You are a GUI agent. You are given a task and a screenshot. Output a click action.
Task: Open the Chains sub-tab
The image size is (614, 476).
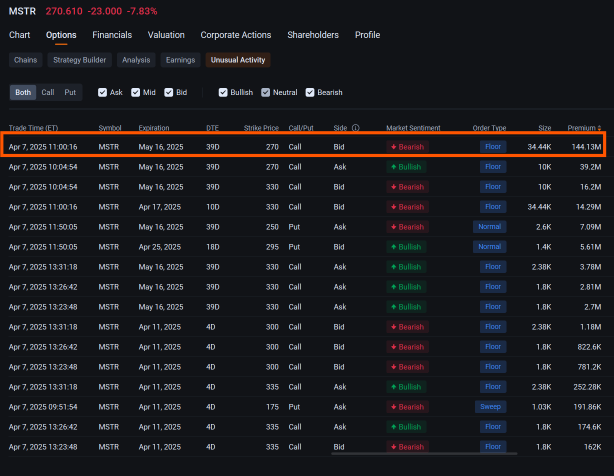point(25,60)
